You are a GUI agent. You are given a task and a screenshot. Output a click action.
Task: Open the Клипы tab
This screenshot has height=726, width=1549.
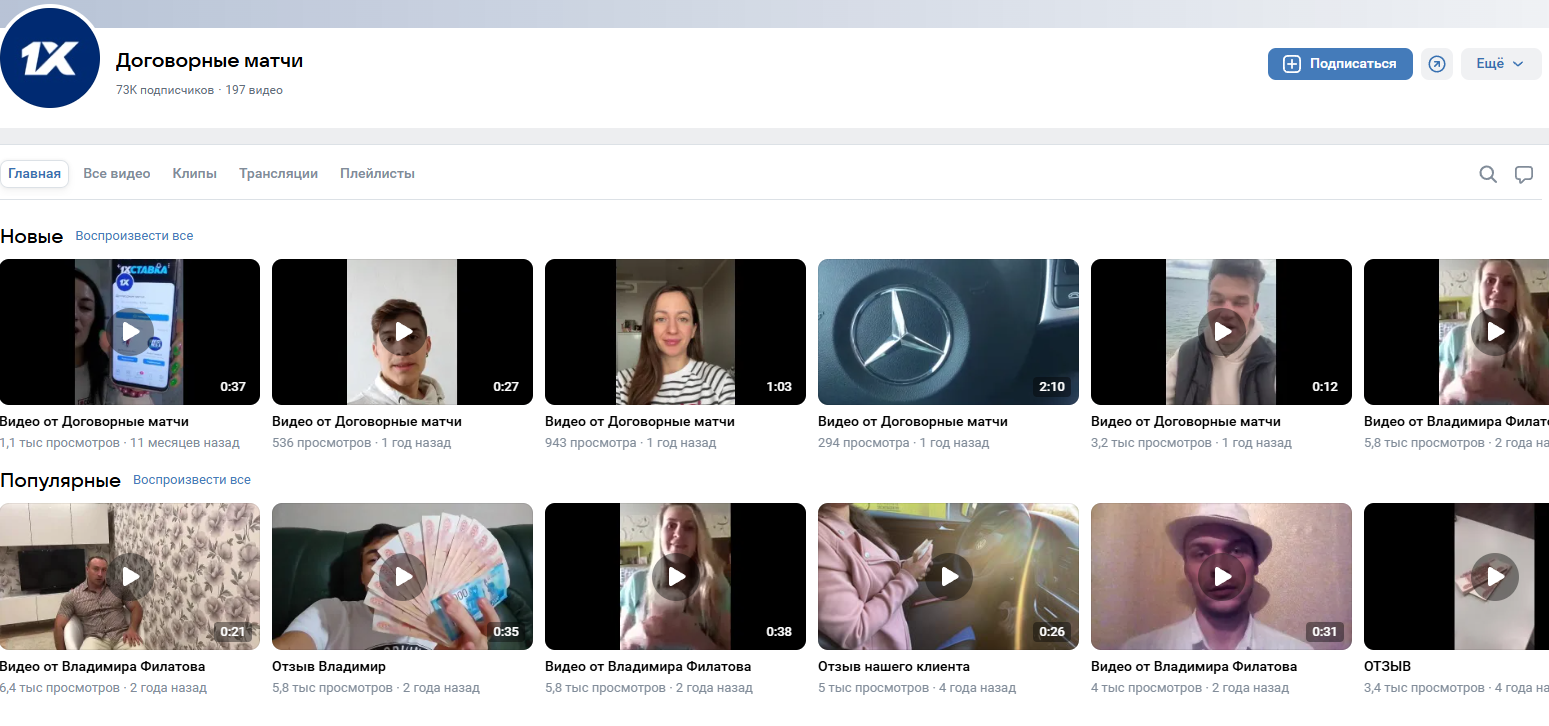[194, 174]
